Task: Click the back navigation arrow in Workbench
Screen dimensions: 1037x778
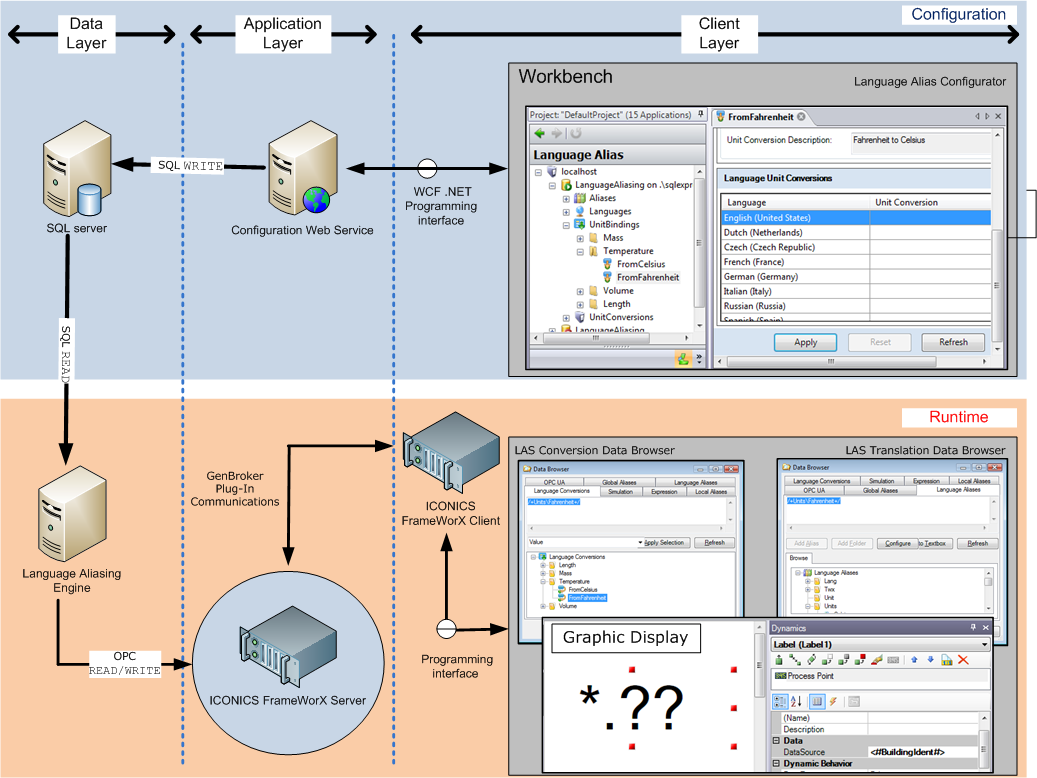Action: [540, 132]
